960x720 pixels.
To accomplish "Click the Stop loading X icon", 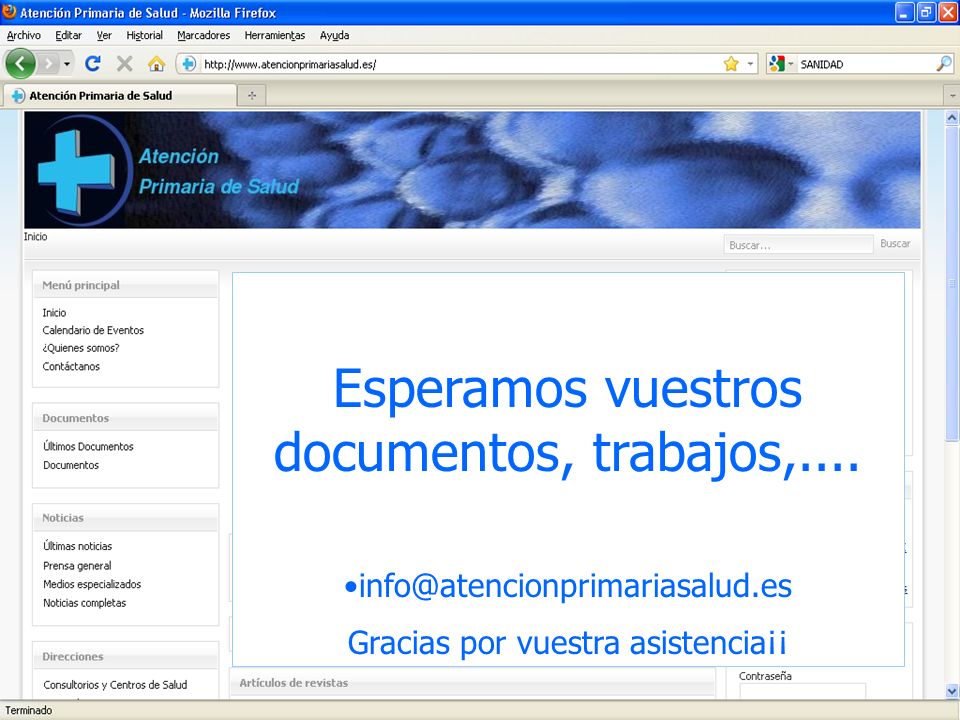I will tap(125, 63).
